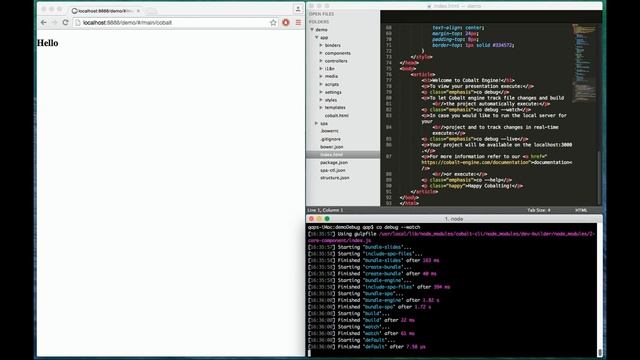The image size is (640, 360).
Task: Open the Chrome user profile button
Action: point(298,9)
